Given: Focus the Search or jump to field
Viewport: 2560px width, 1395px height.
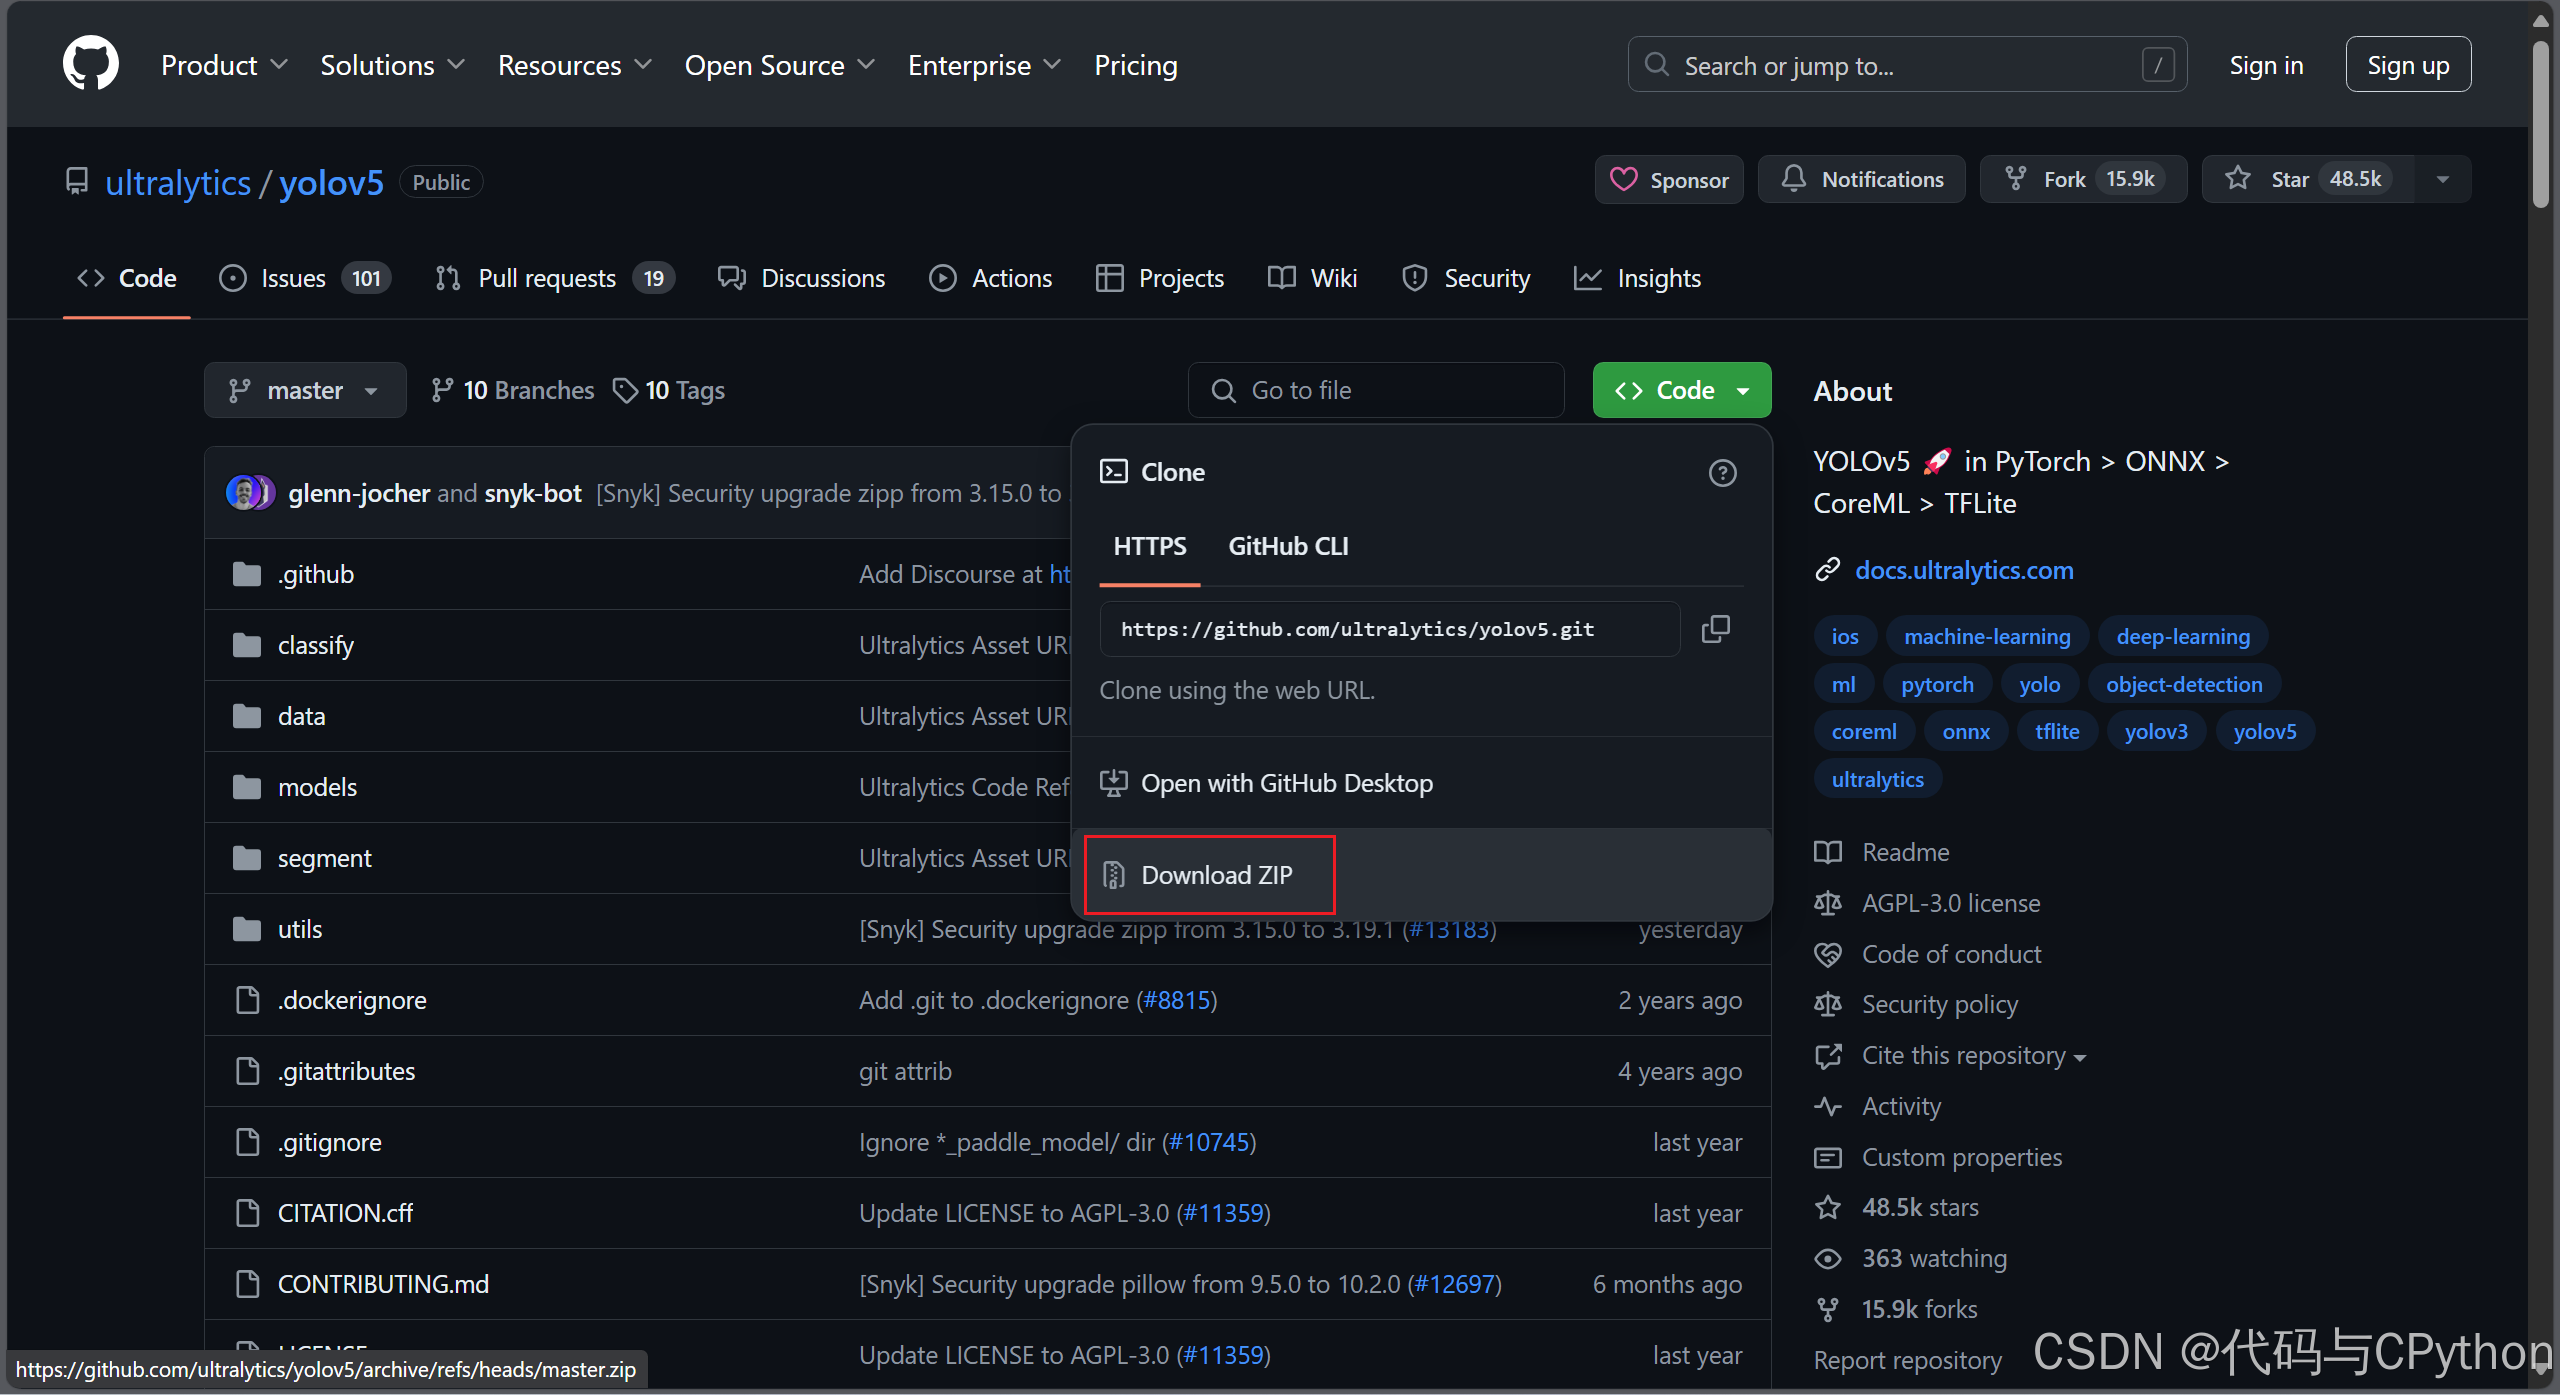Looking at the screenshot, I should click(1907, 65).
